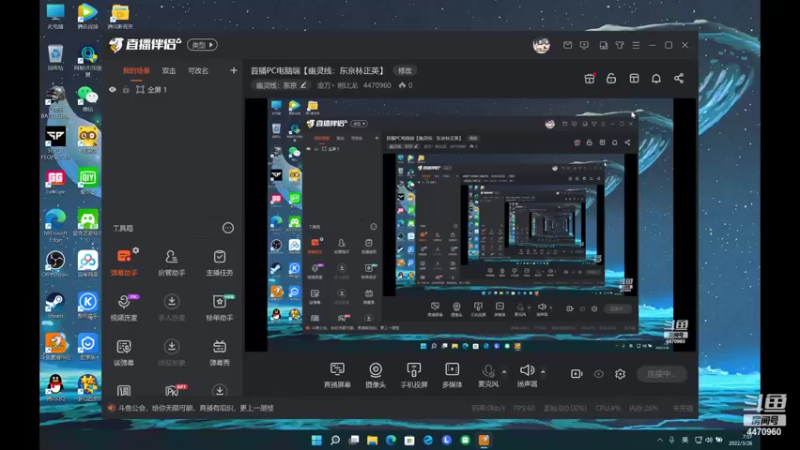Open the chat message icon in title bar

pyautogui.click(x=584, y=45)
